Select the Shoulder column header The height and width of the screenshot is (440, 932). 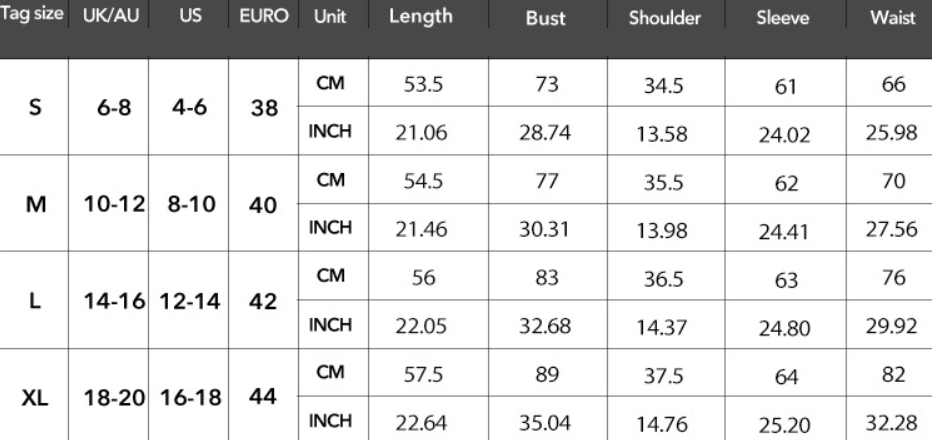(665, 19)
